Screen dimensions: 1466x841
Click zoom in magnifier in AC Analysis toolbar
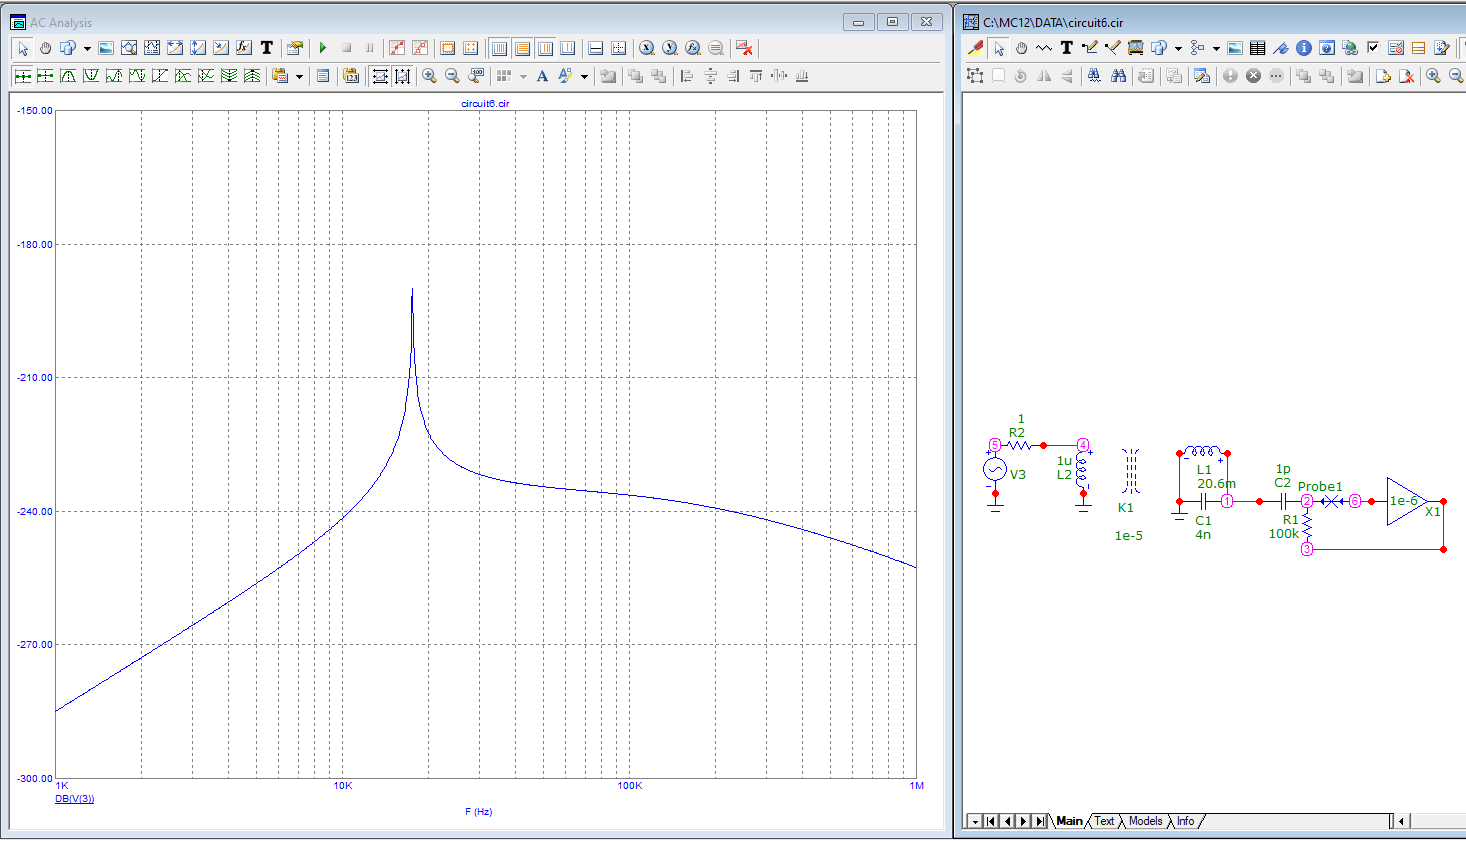[x=429, y=76]
